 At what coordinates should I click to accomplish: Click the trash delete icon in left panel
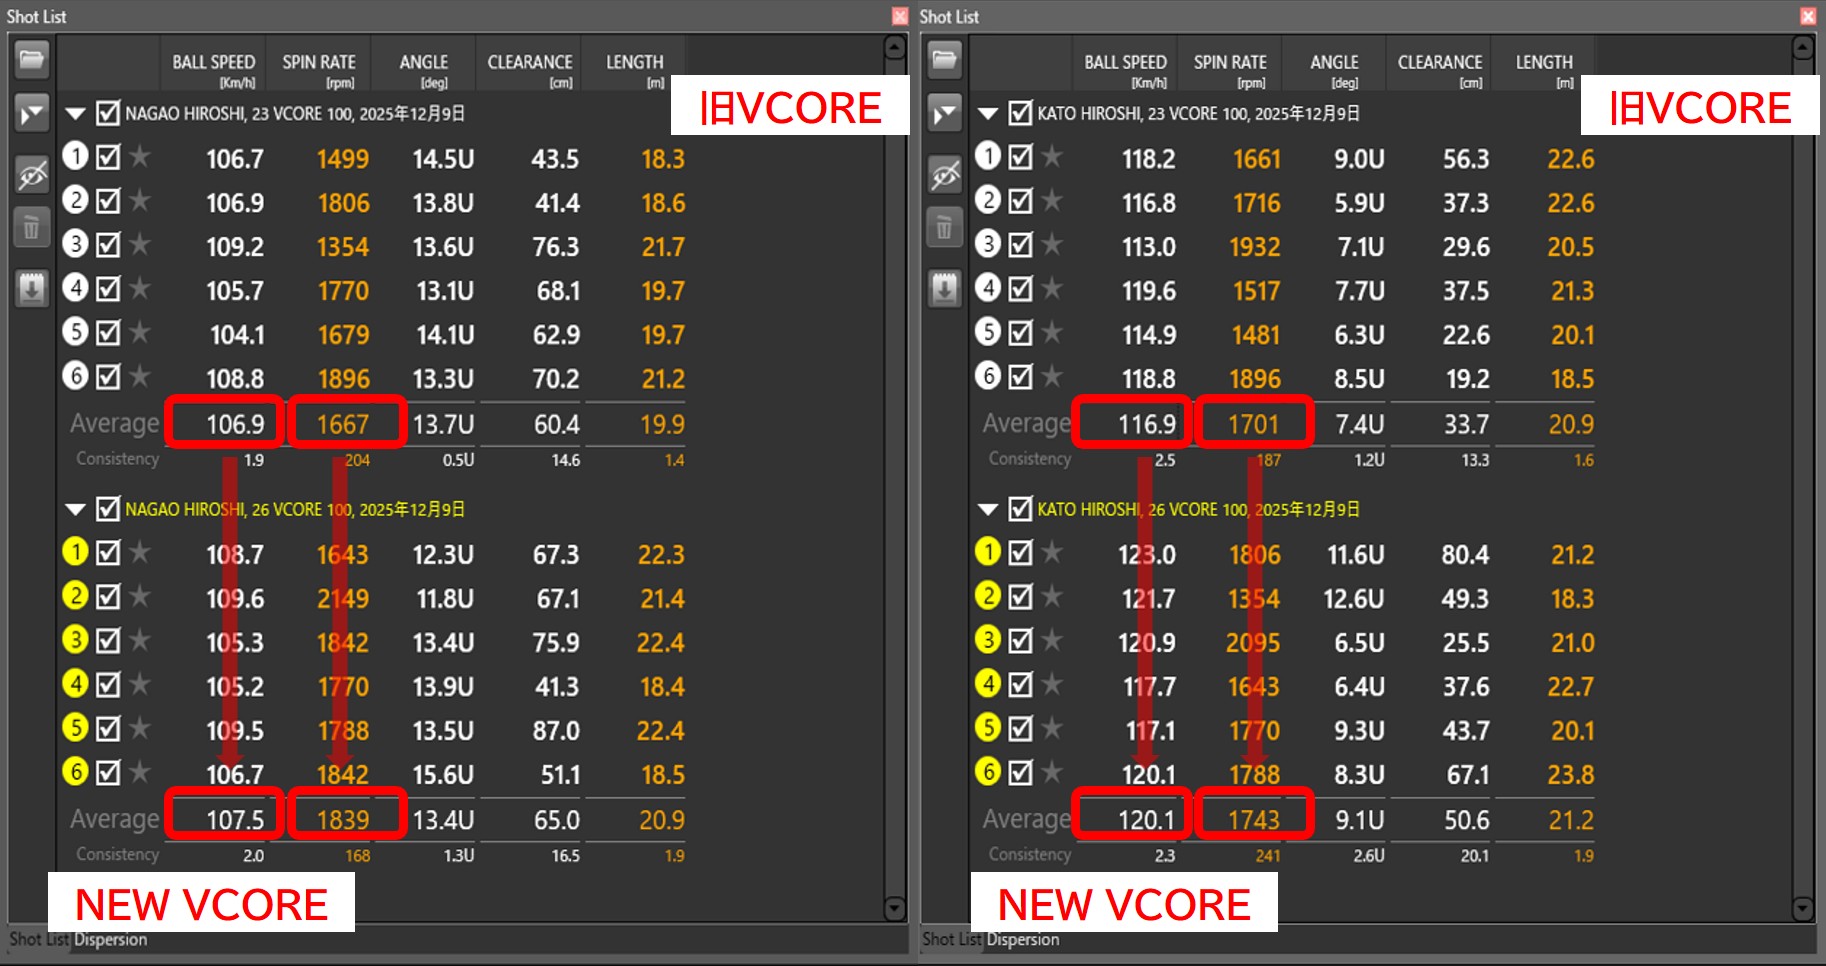point(32,229)
